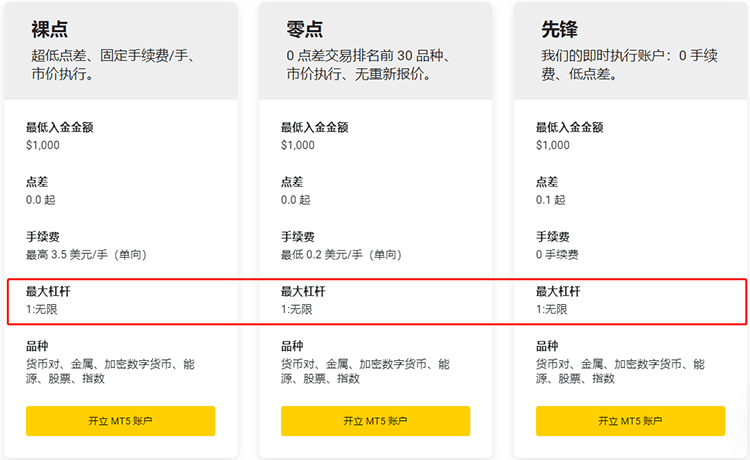Click 1:无限 leverage value in 先锋 card
Viewport: 750px width, 460px height.
(x=551, y=309)
